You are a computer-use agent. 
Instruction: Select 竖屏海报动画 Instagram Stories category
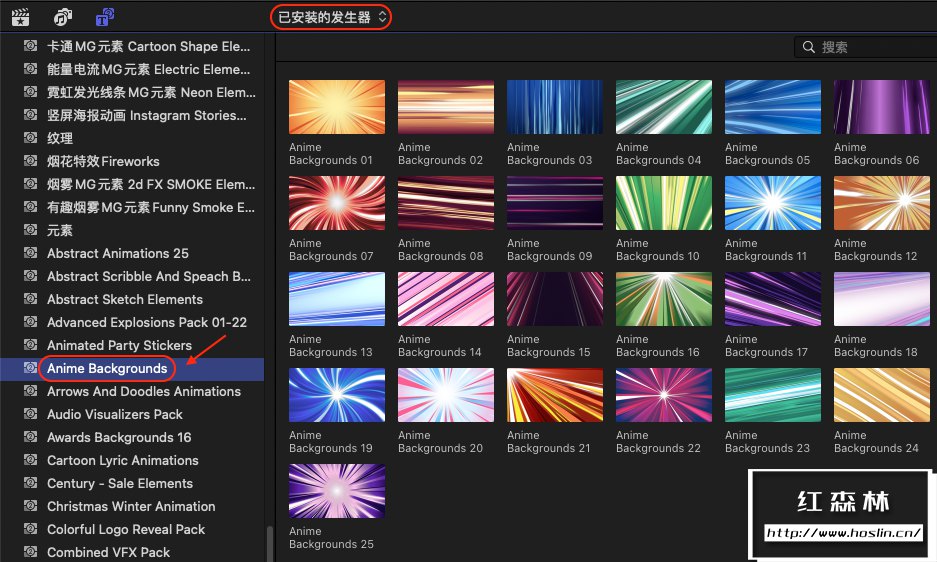[132, 115]
